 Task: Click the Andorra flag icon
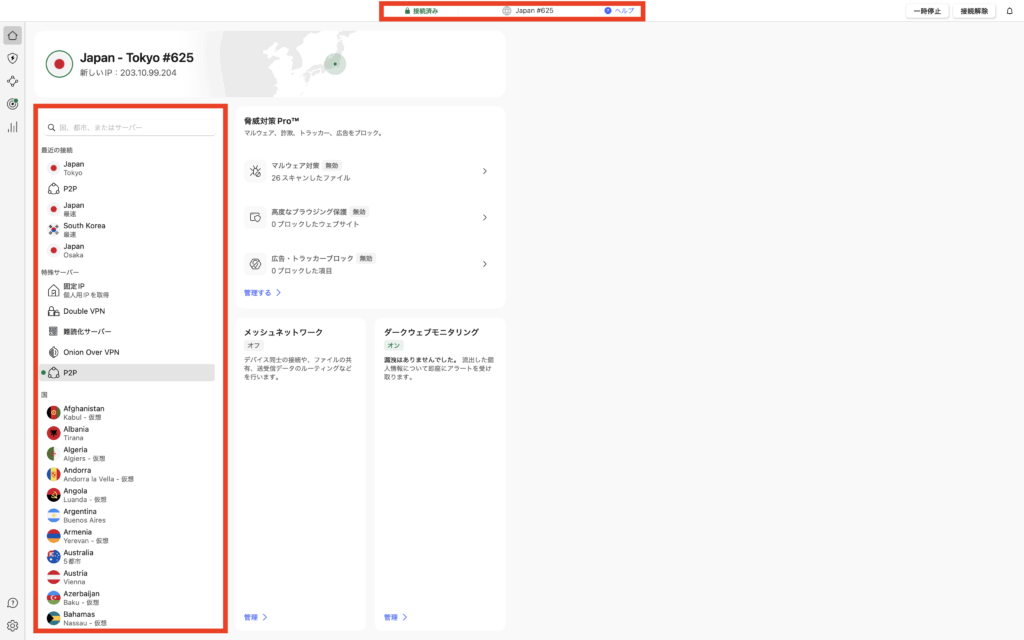point(54,474)
